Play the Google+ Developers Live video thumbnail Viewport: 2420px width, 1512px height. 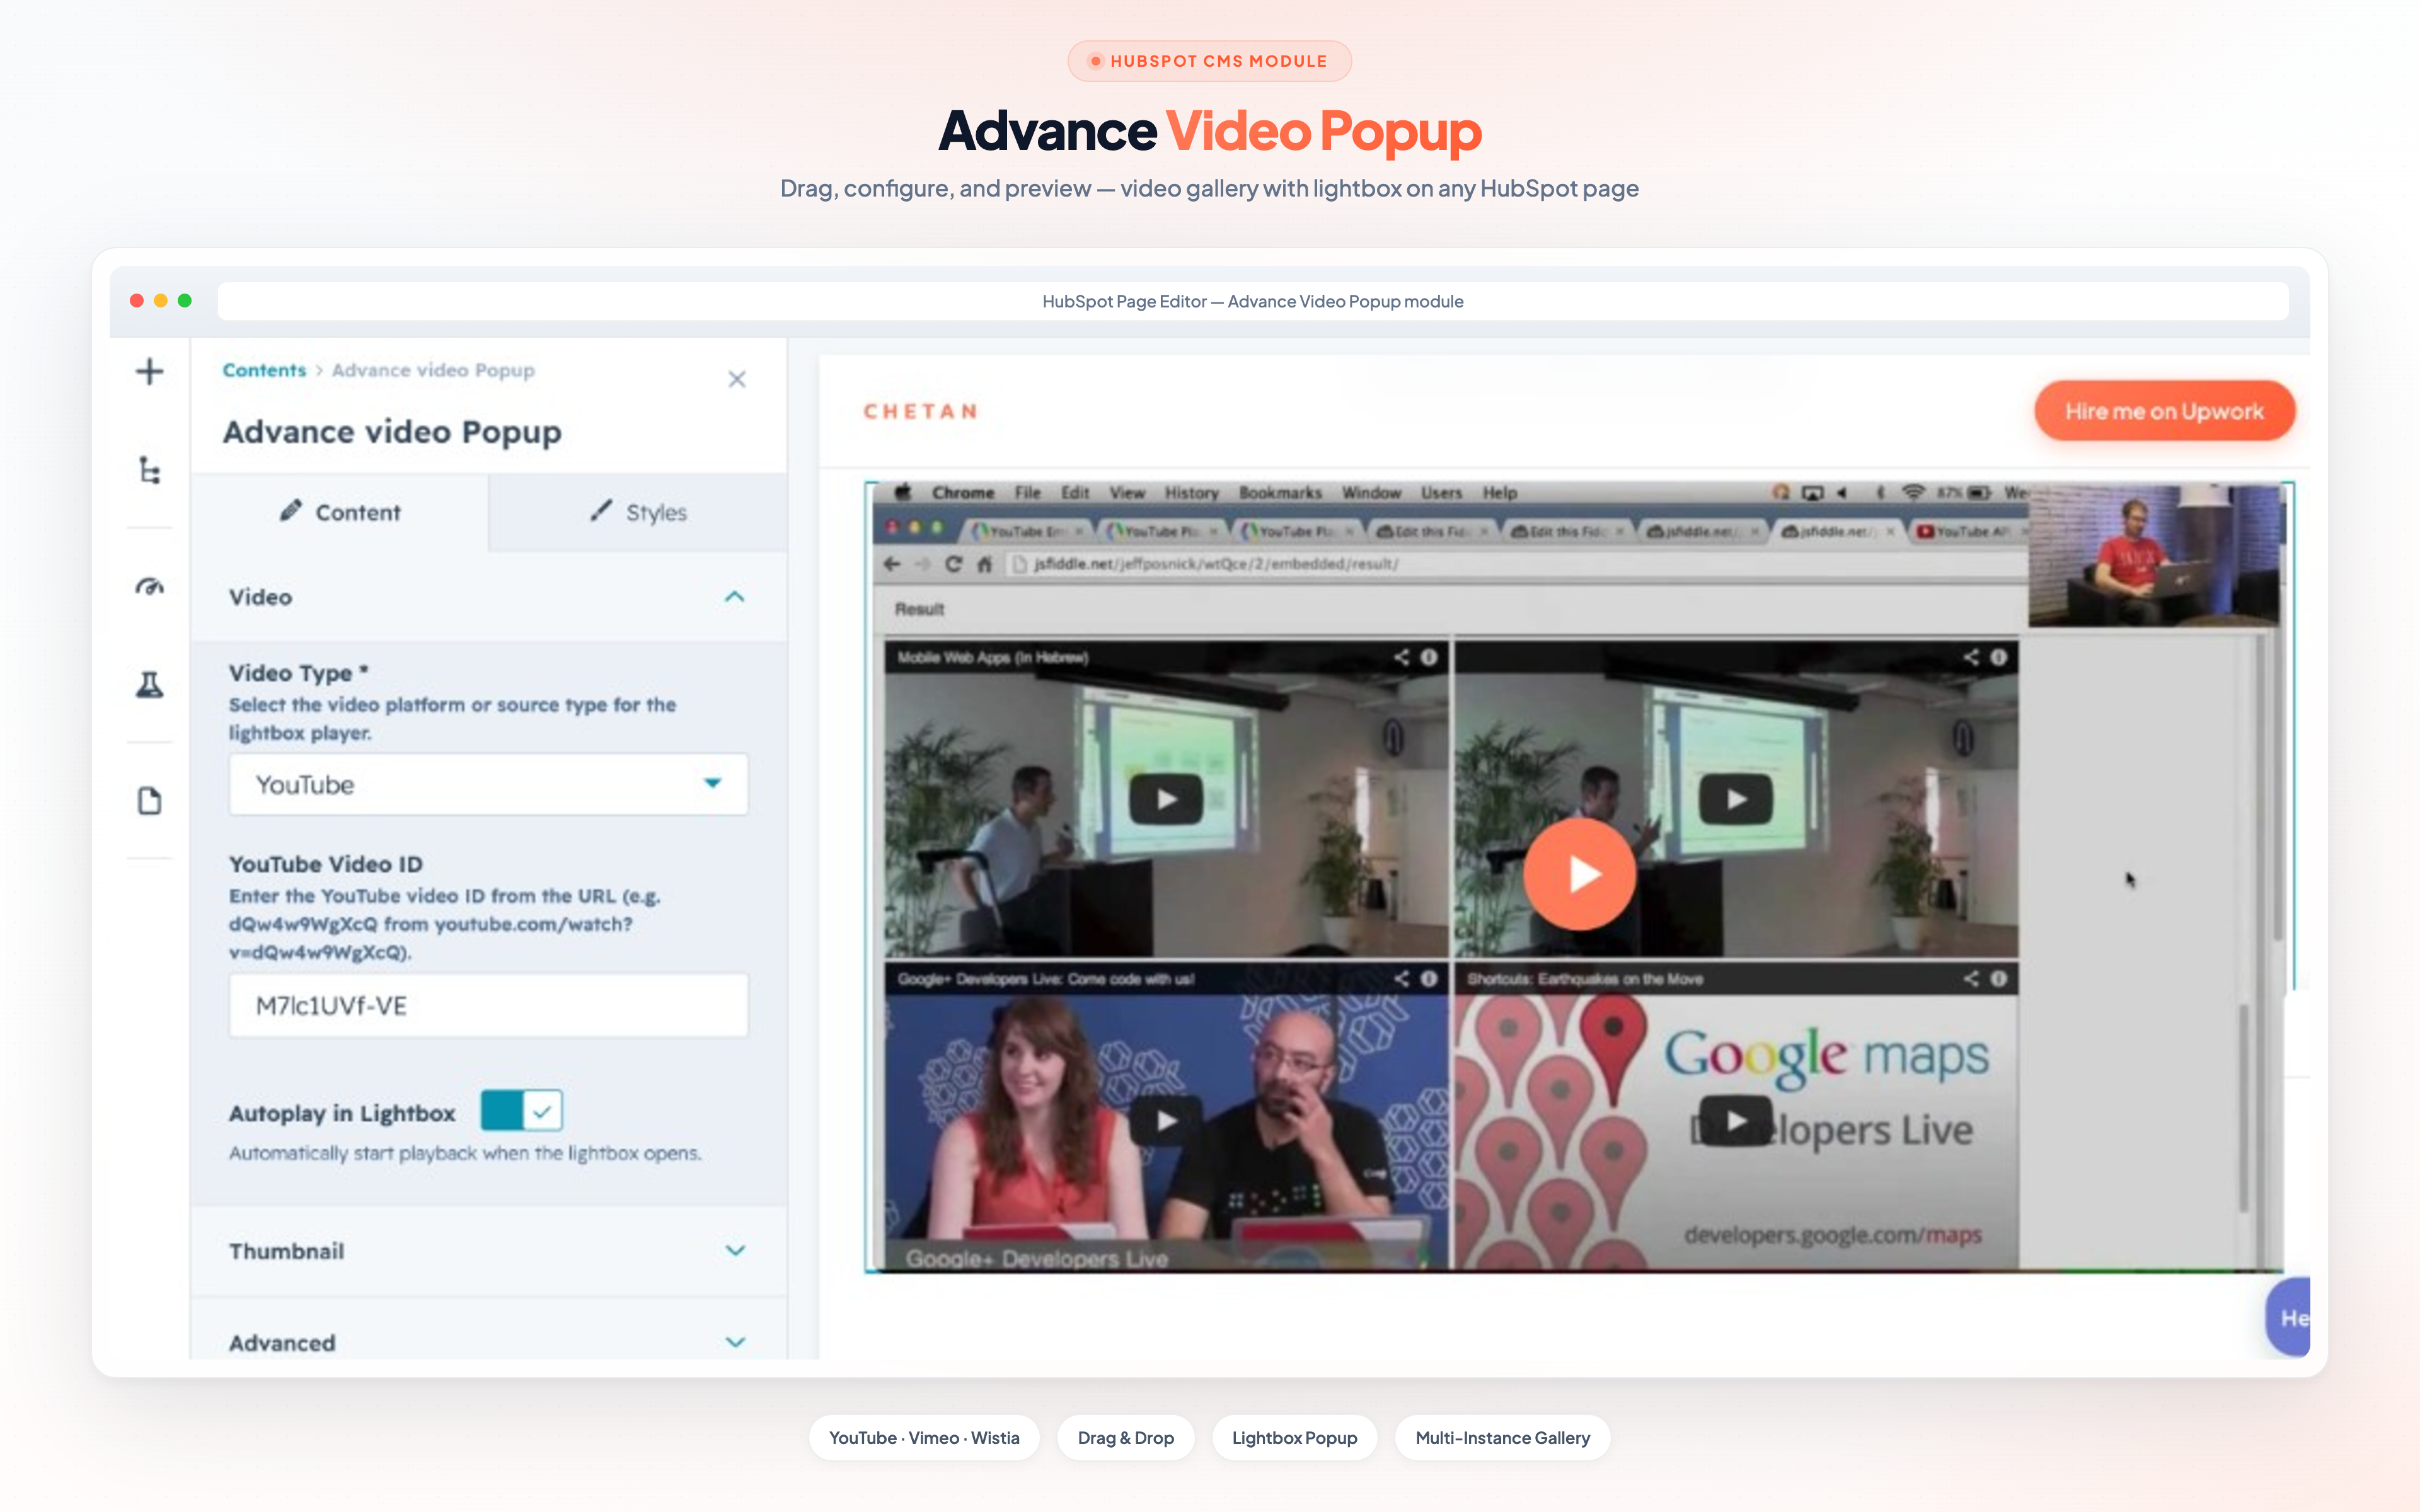point(1165,1121)
